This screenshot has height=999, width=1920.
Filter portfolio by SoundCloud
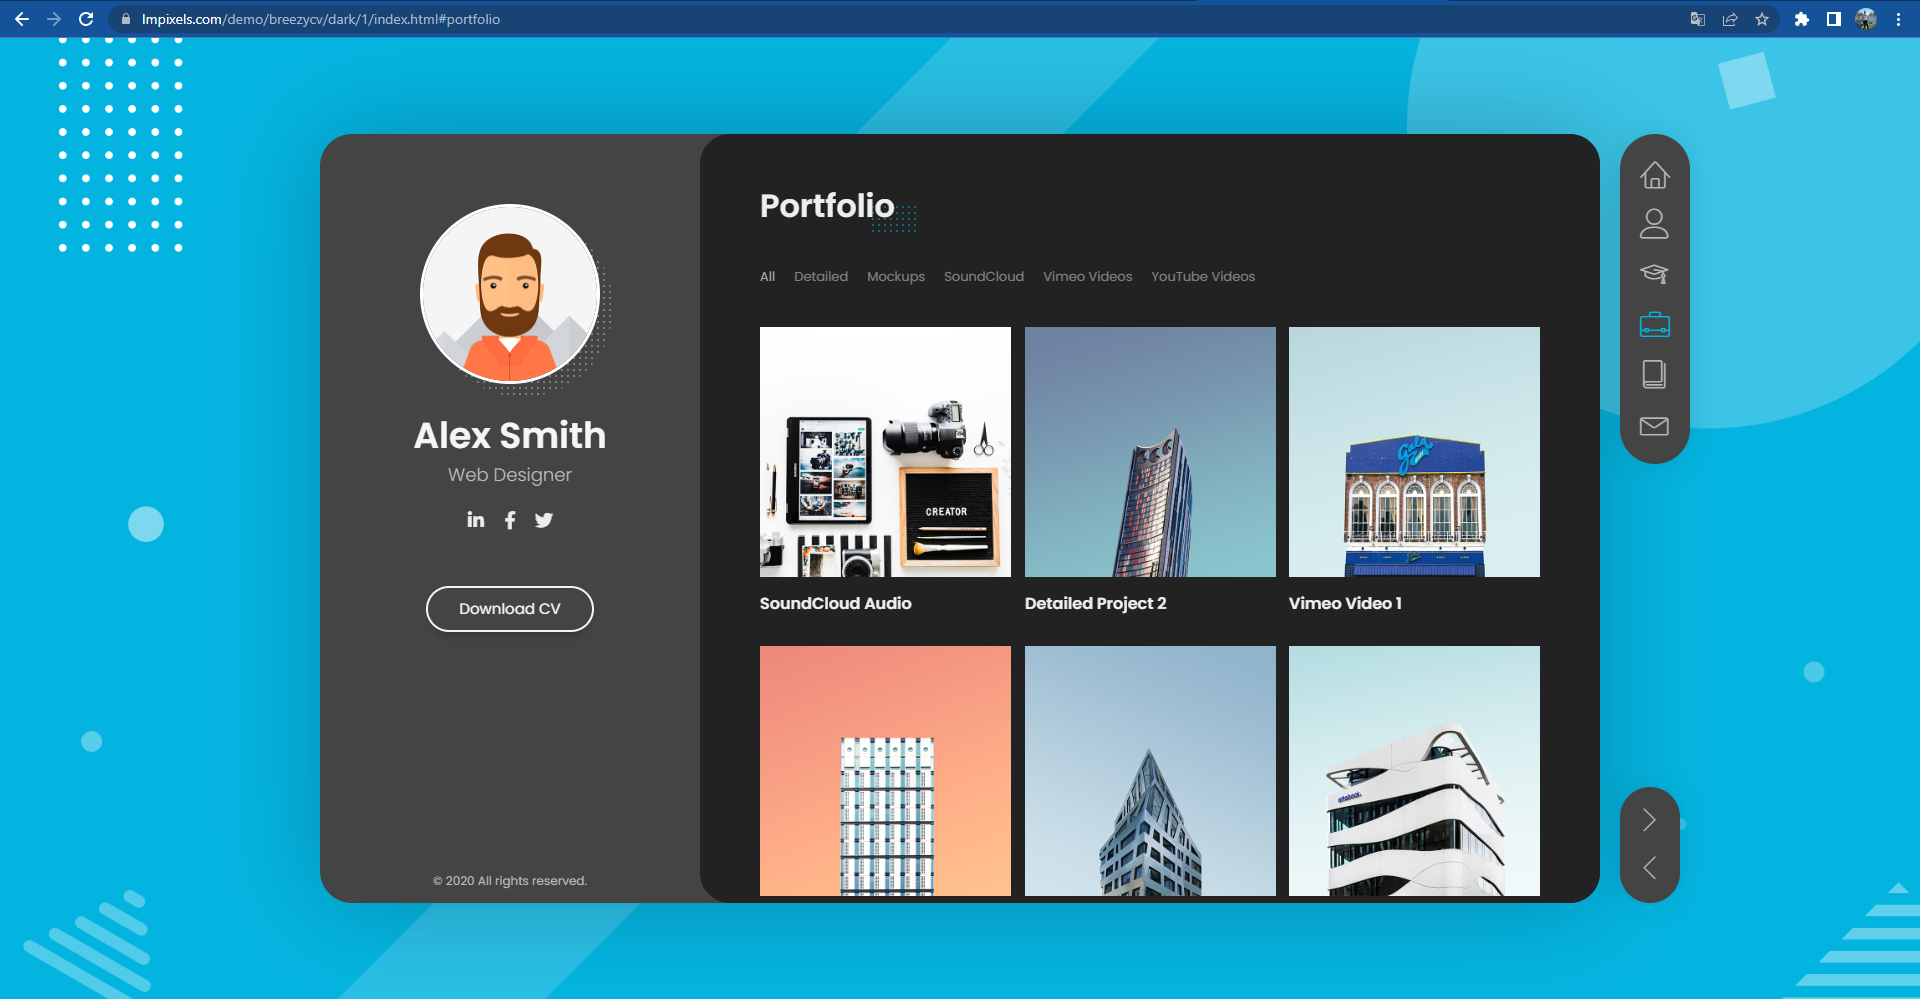point(984,276)
